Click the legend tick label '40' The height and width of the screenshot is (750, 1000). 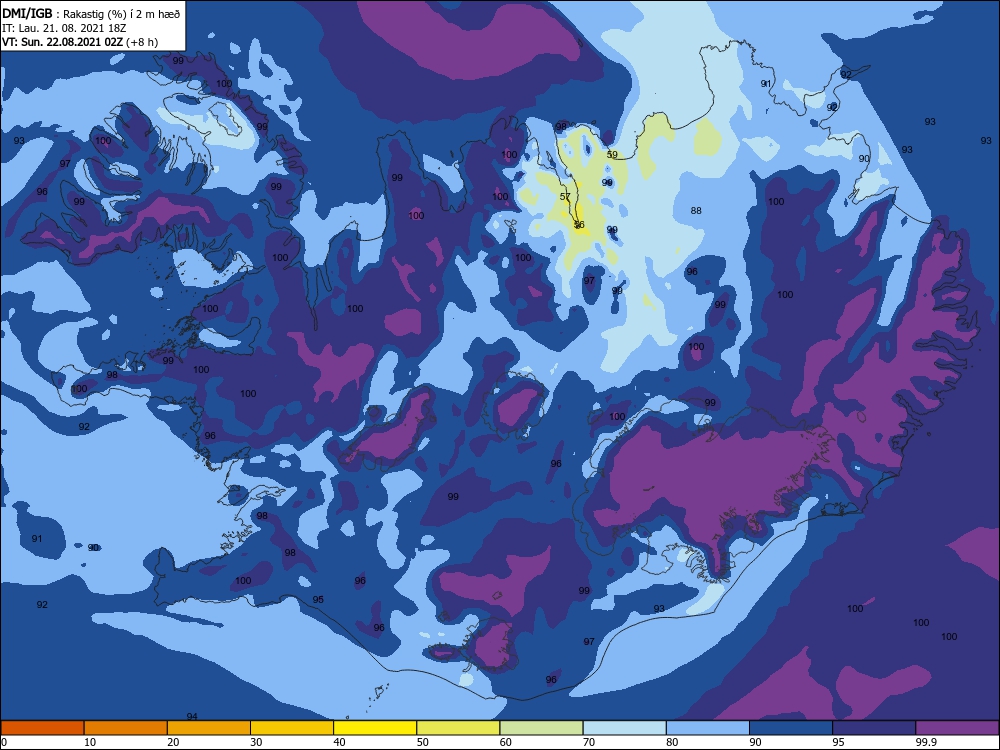click(339, 742)
